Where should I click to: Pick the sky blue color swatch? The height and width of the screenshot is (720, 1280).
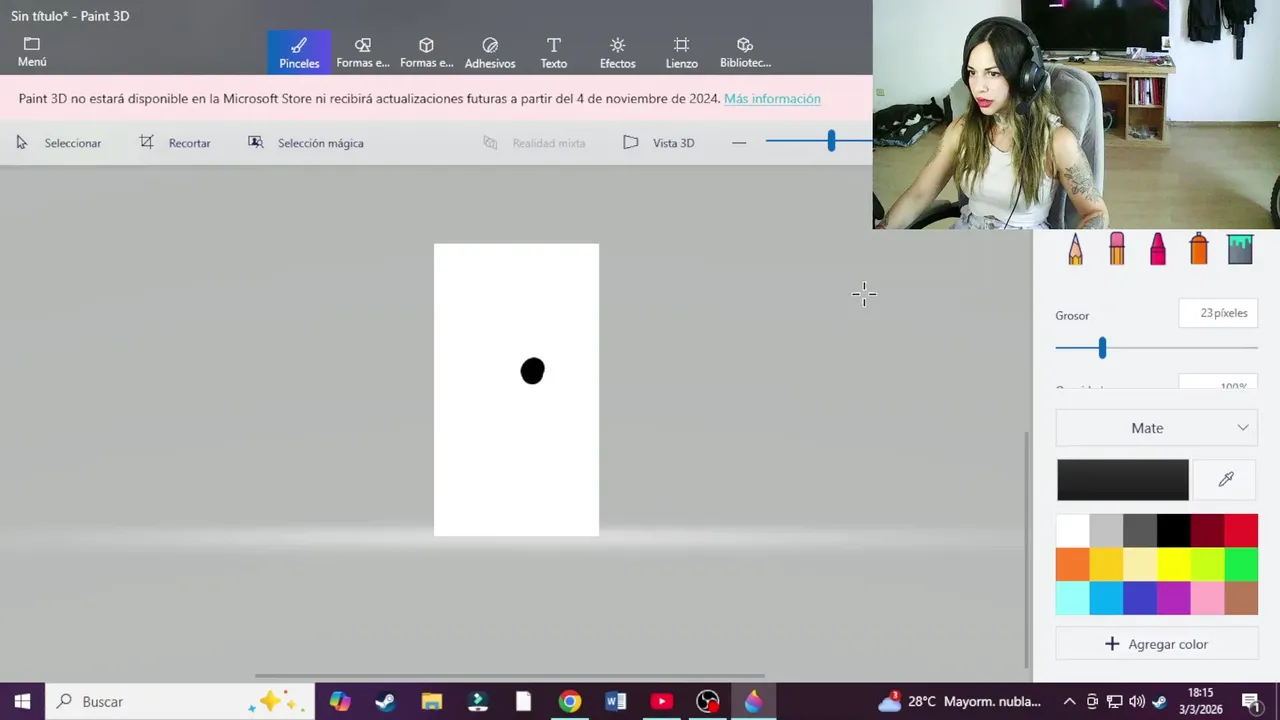tap(1106, 598)
